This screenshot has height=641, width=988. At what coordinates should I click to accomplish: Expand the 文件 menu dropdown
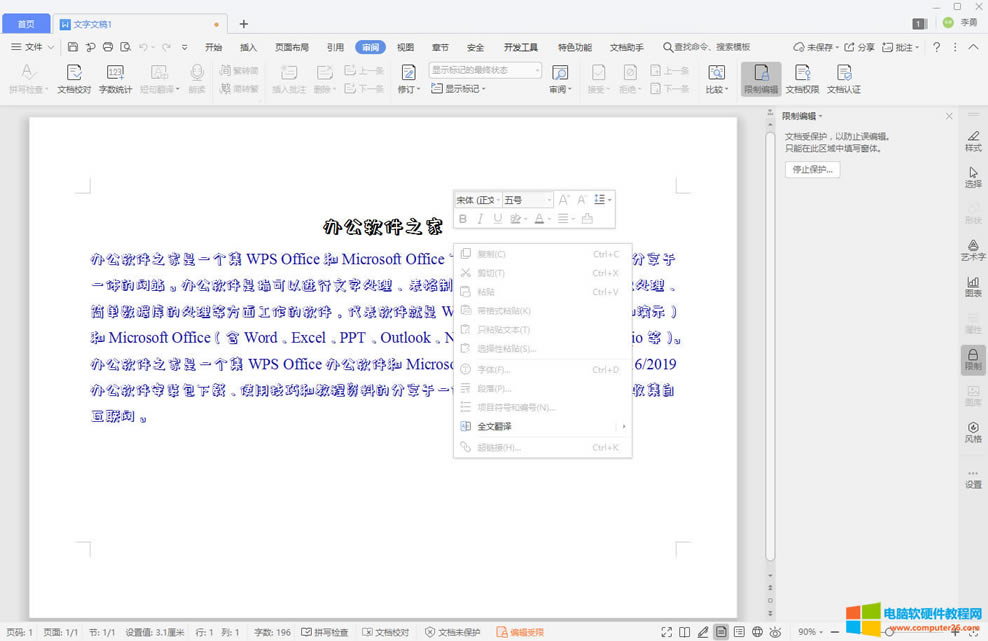(x=33, y=47)
